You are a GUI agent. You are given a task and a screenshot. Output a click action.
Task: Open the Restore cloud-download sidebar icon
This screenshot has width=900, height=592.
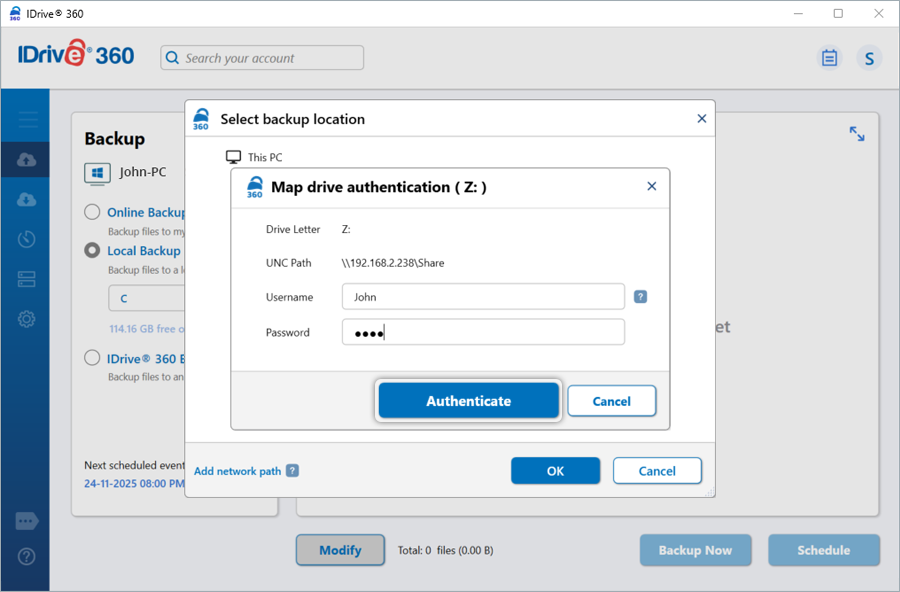(26, 199)
